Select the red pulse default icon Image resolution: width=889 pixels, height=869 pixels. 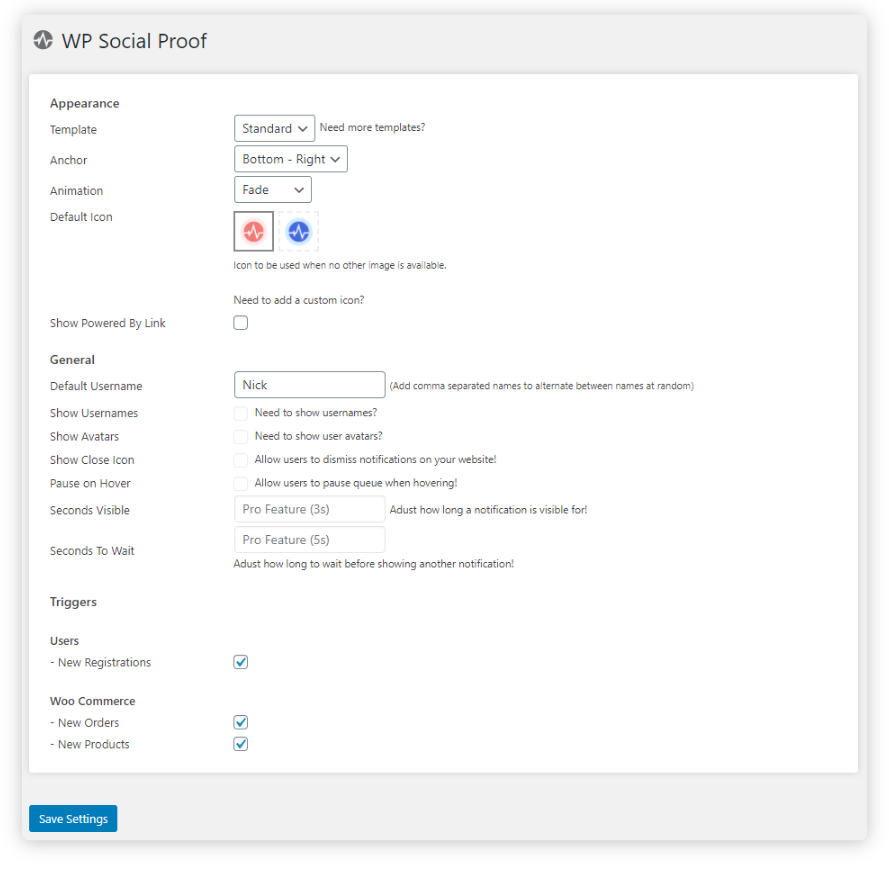pos(253,231)
